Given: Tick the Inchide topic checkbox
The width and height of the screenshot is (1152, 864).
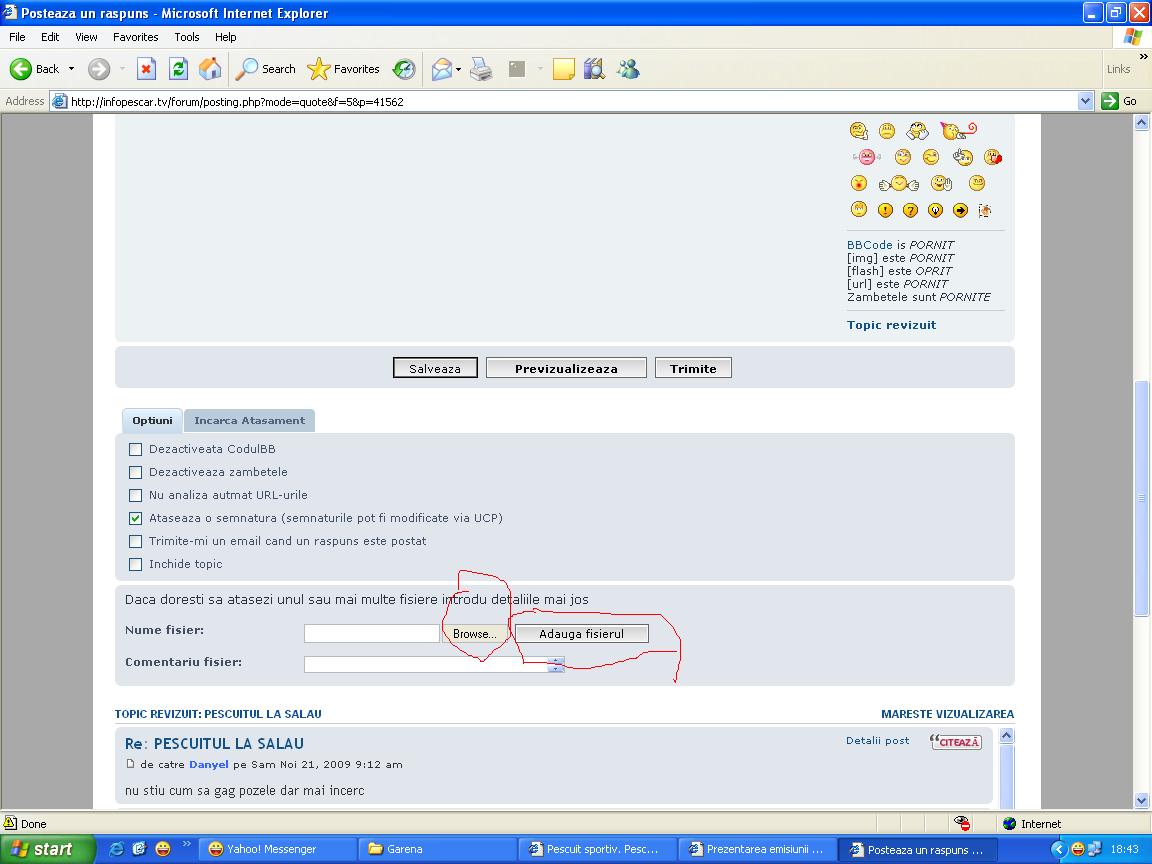Looking at the screenshot, I should [x=136, y=564].
